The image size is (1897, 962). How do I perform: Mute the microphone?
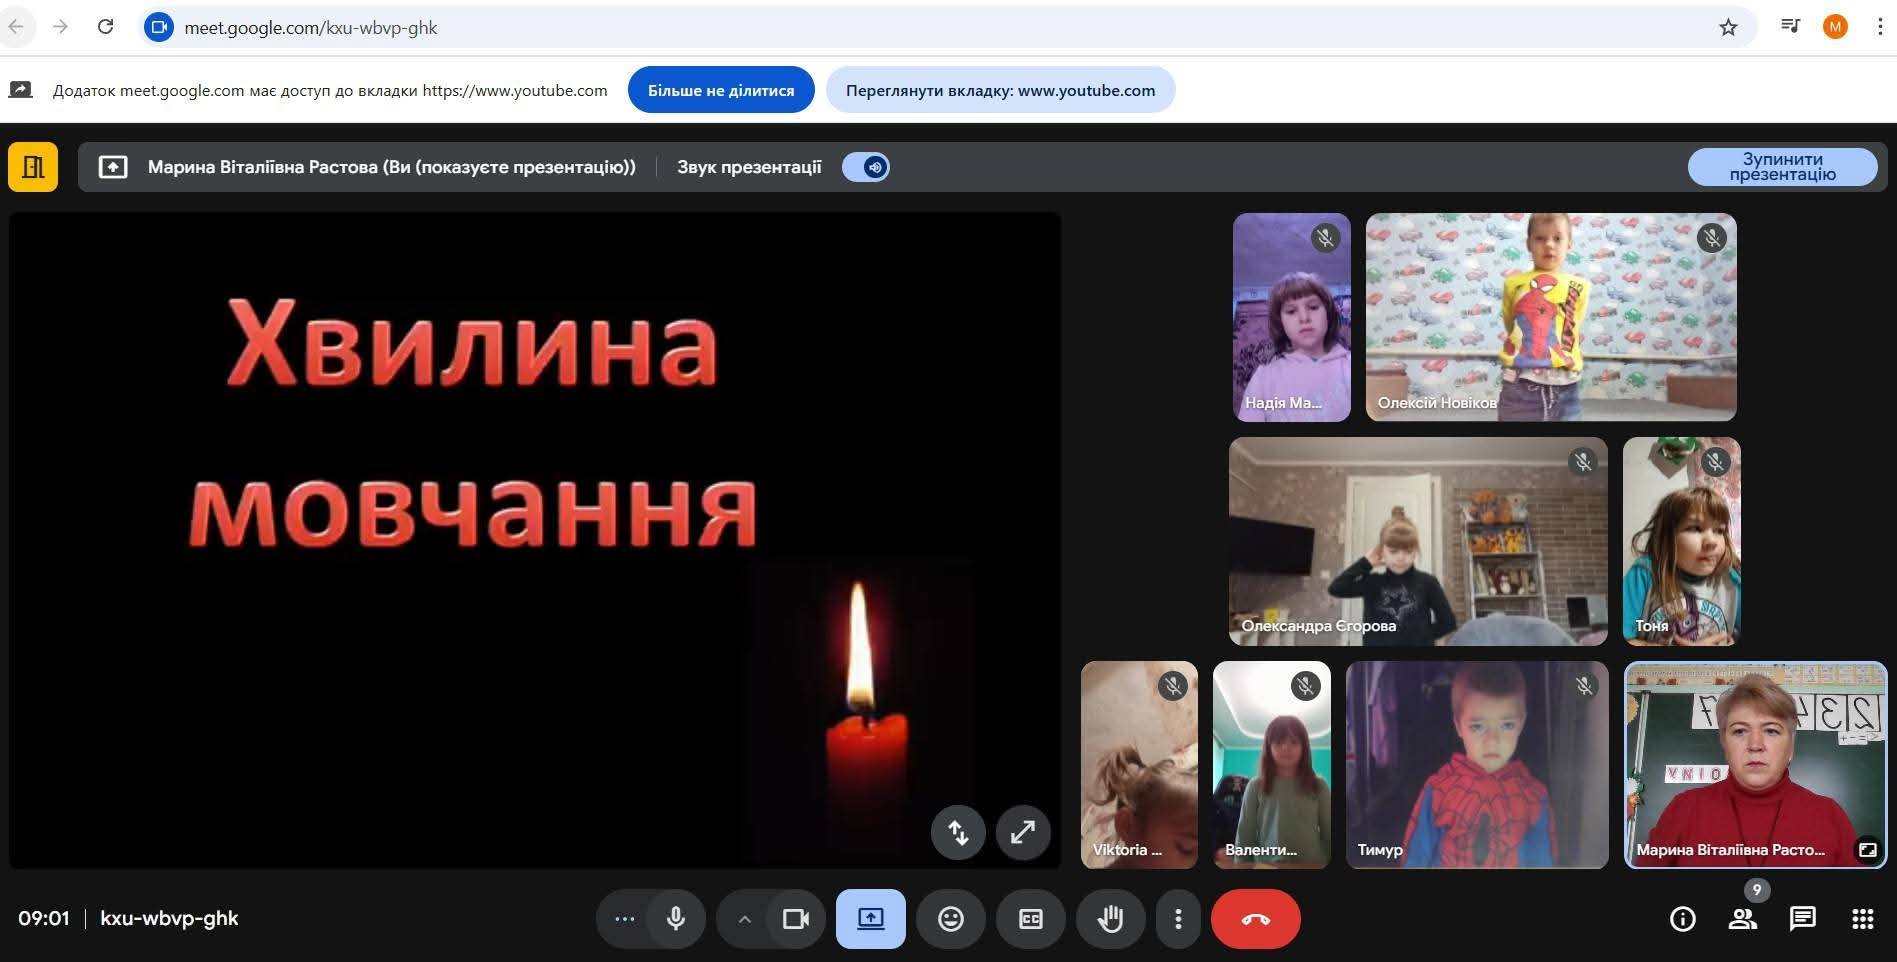[676, 919]
